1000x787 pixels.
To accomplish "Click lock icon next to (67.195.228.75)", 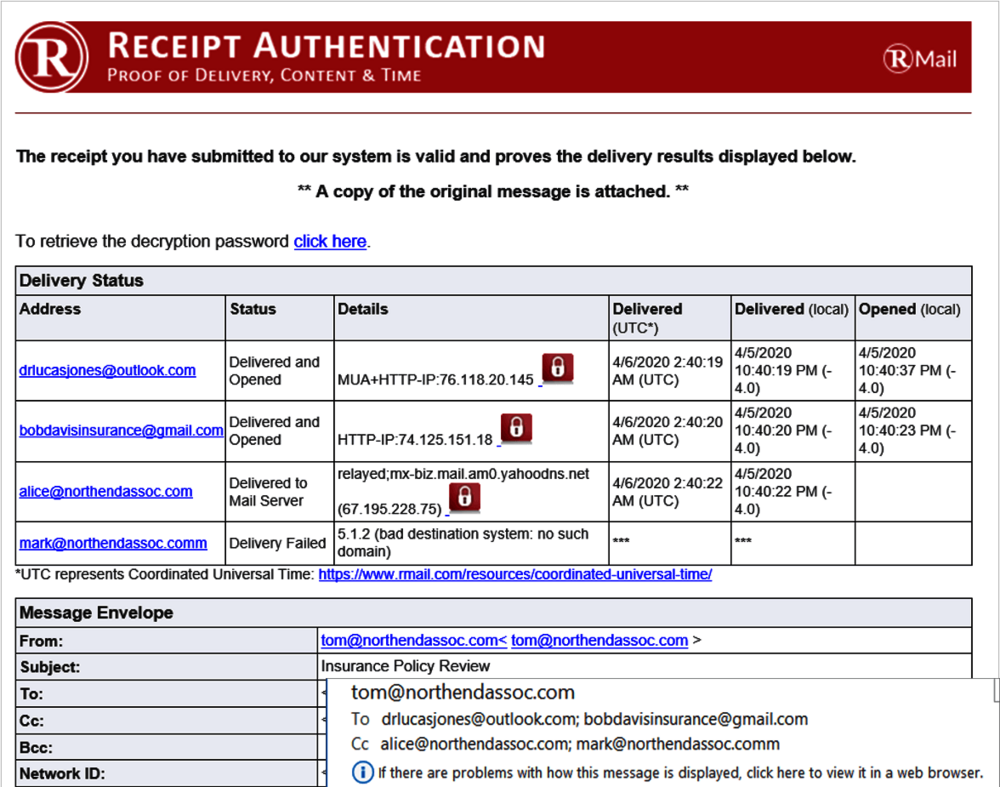I will point(463,497).
